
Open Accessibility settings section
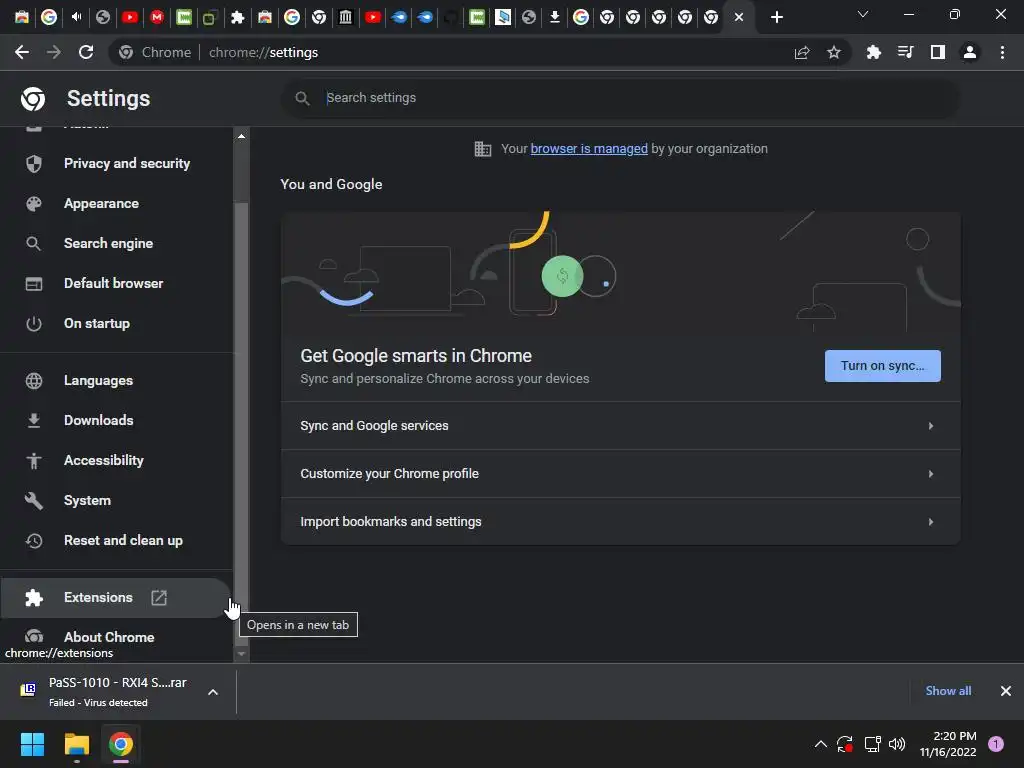[x=116, y=460]
